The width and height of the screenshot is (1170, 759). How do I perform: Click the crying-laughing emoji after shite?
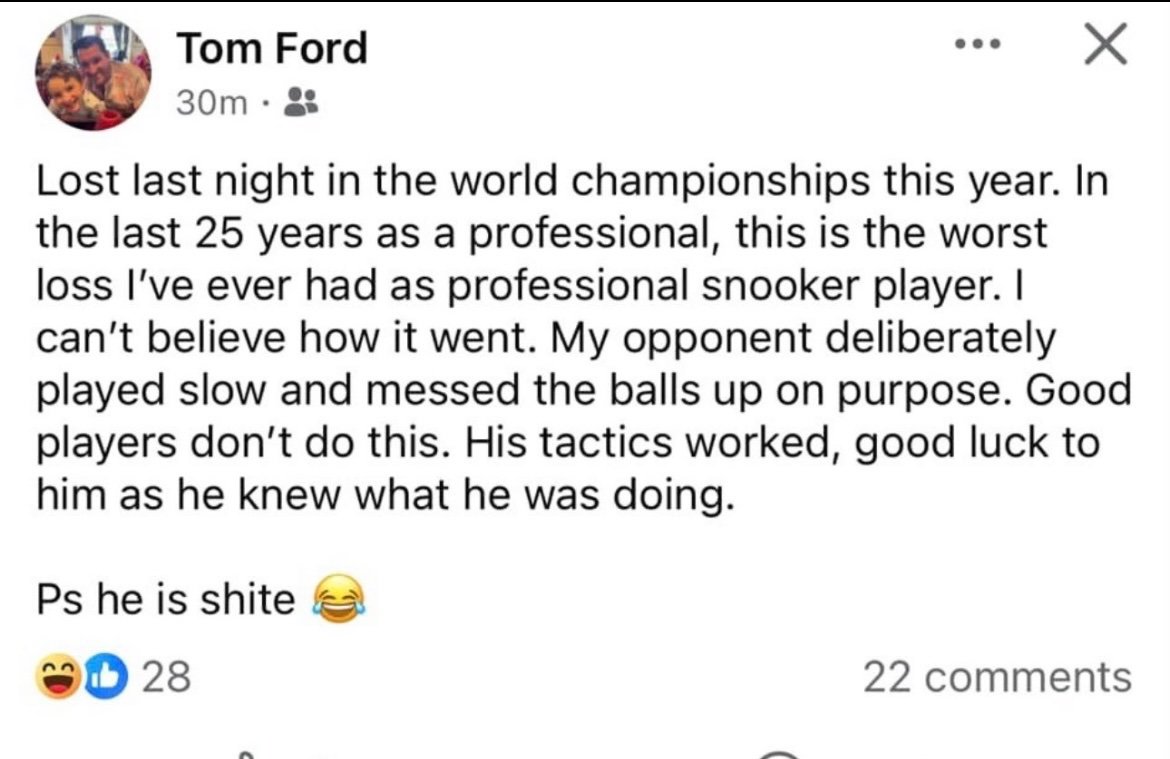[x=340, y=598]
